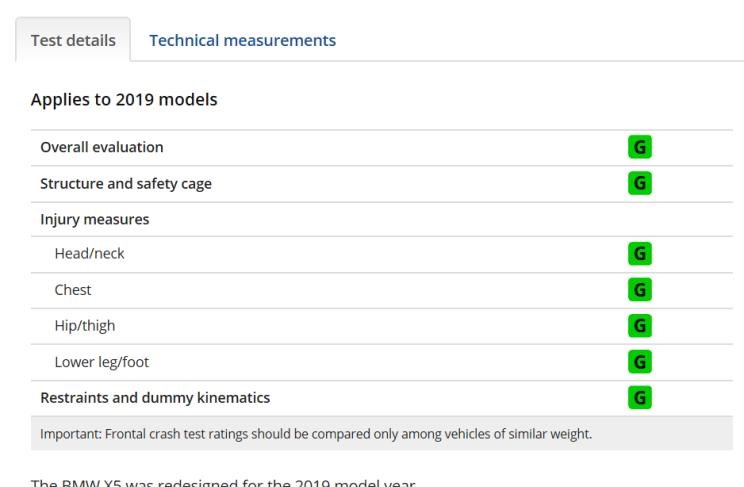Screen dimensions: 744x487
Task: Click the Structure and safety cage G badge
Action: [x=639, y=183]
